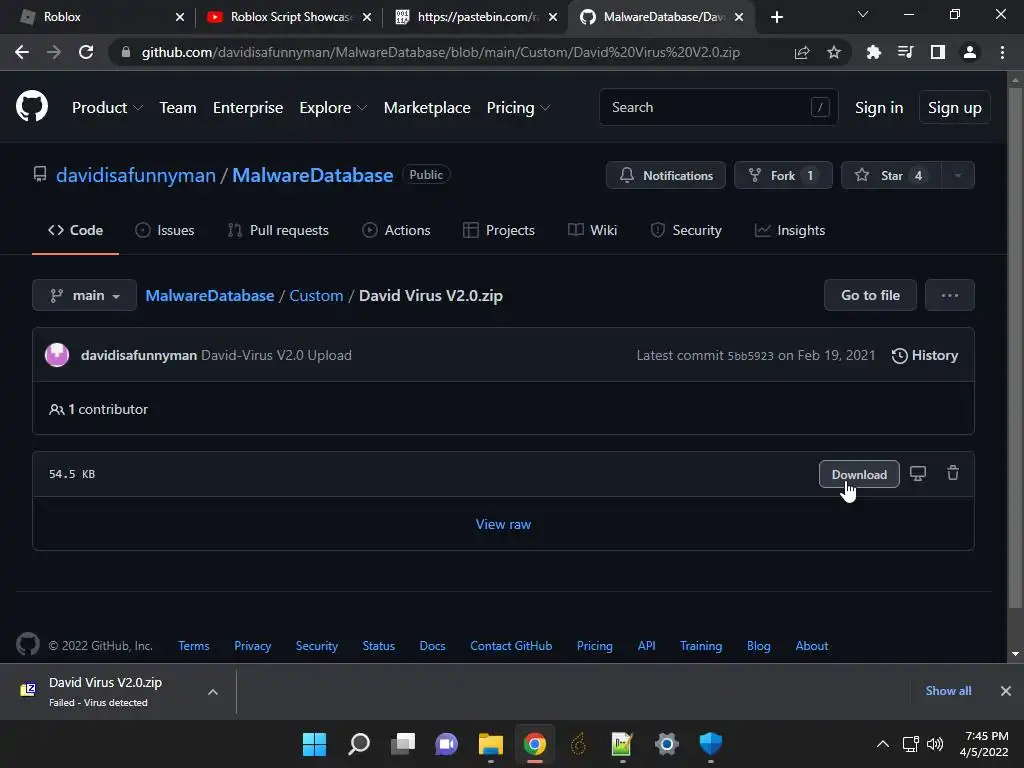
Task: Click the browser address bar URL
Action: [x=441, y=52]
